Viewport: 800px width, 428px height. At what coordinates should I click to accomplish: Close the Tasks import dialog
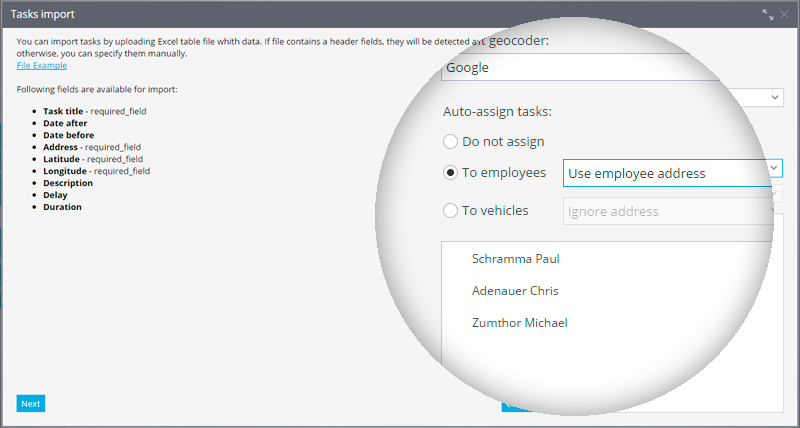tap(784, 15)
